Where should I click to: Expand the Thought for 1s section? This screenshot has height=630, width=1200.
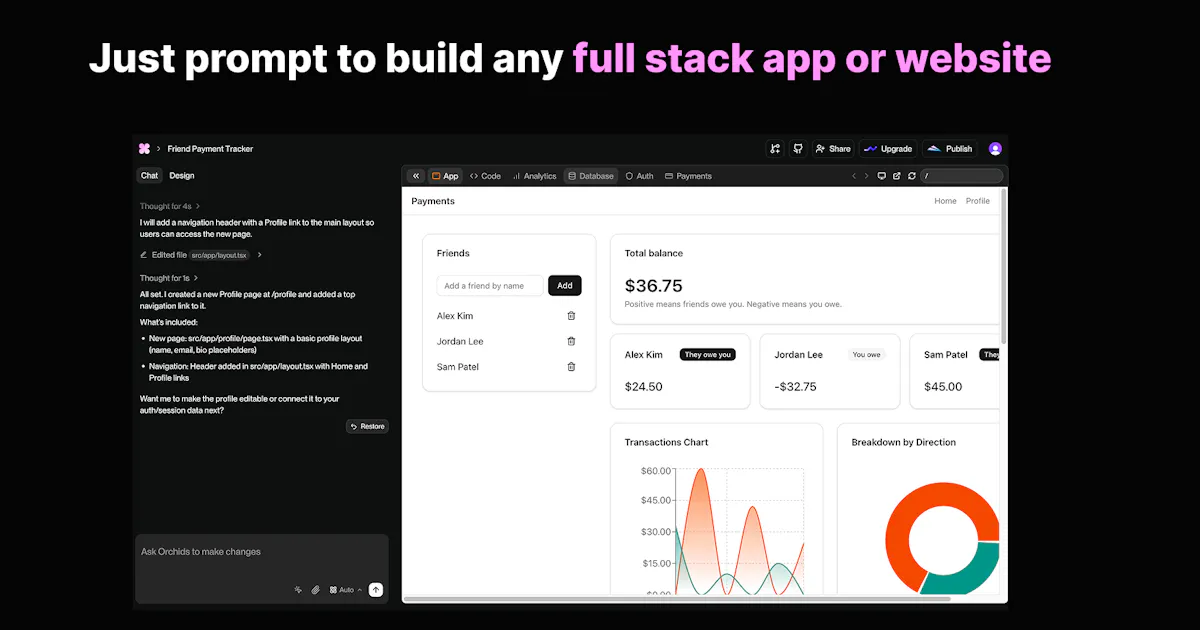pos(169,278)
